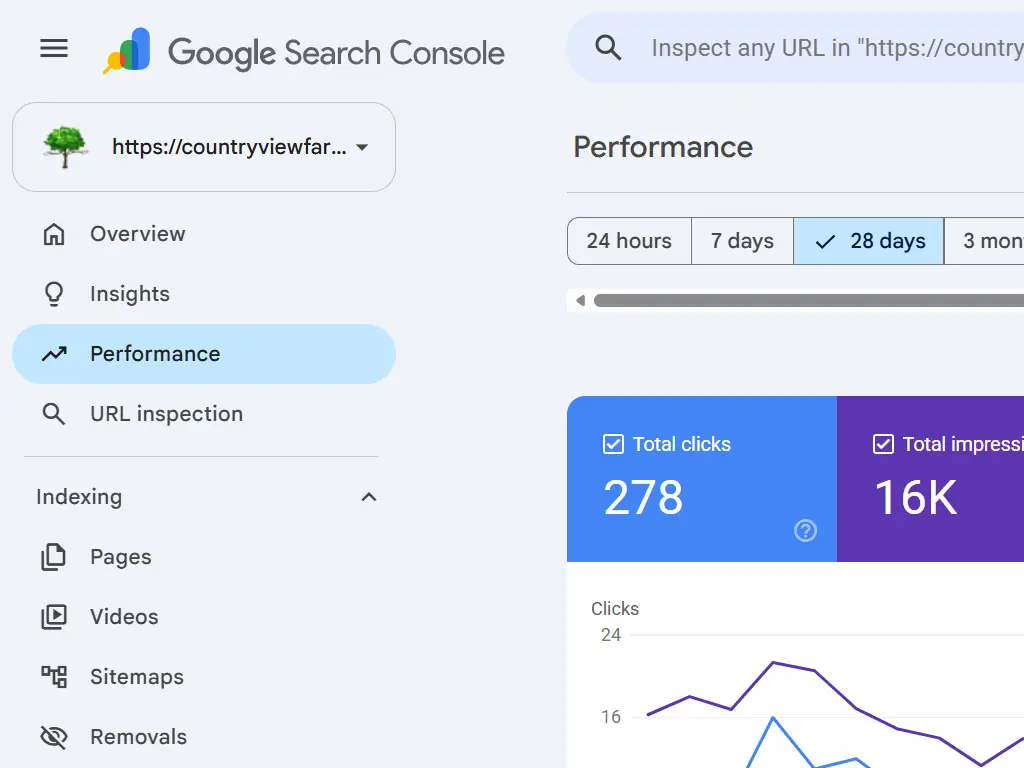Toggle the Total impressions checkbox
Image resolution: width=1024 pixels, height=768 pixels.
(884, 444)
